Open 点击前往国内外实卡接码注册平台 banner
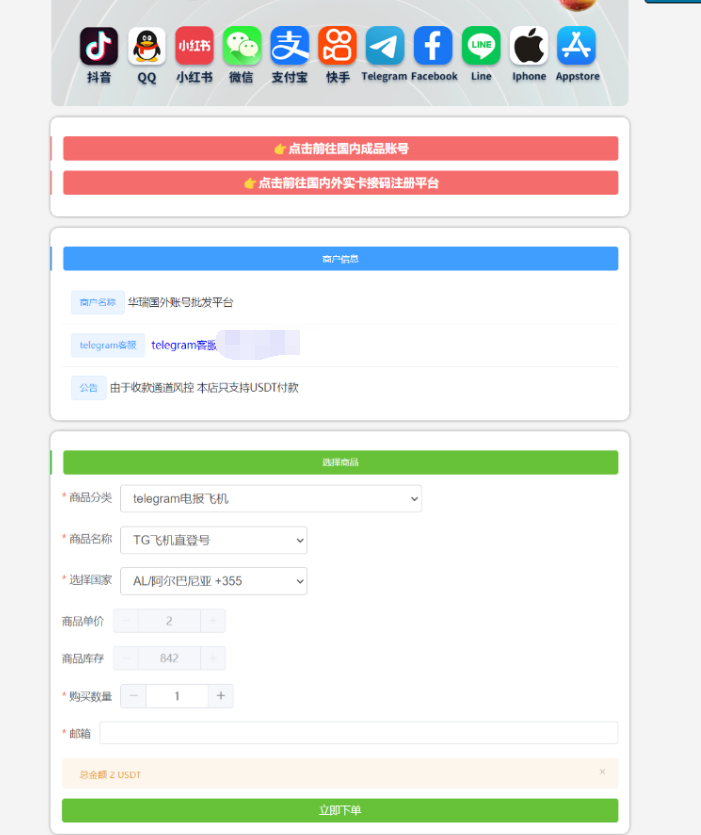The height and width of the screenshot is (835, 701). click(x=340, y=183)
